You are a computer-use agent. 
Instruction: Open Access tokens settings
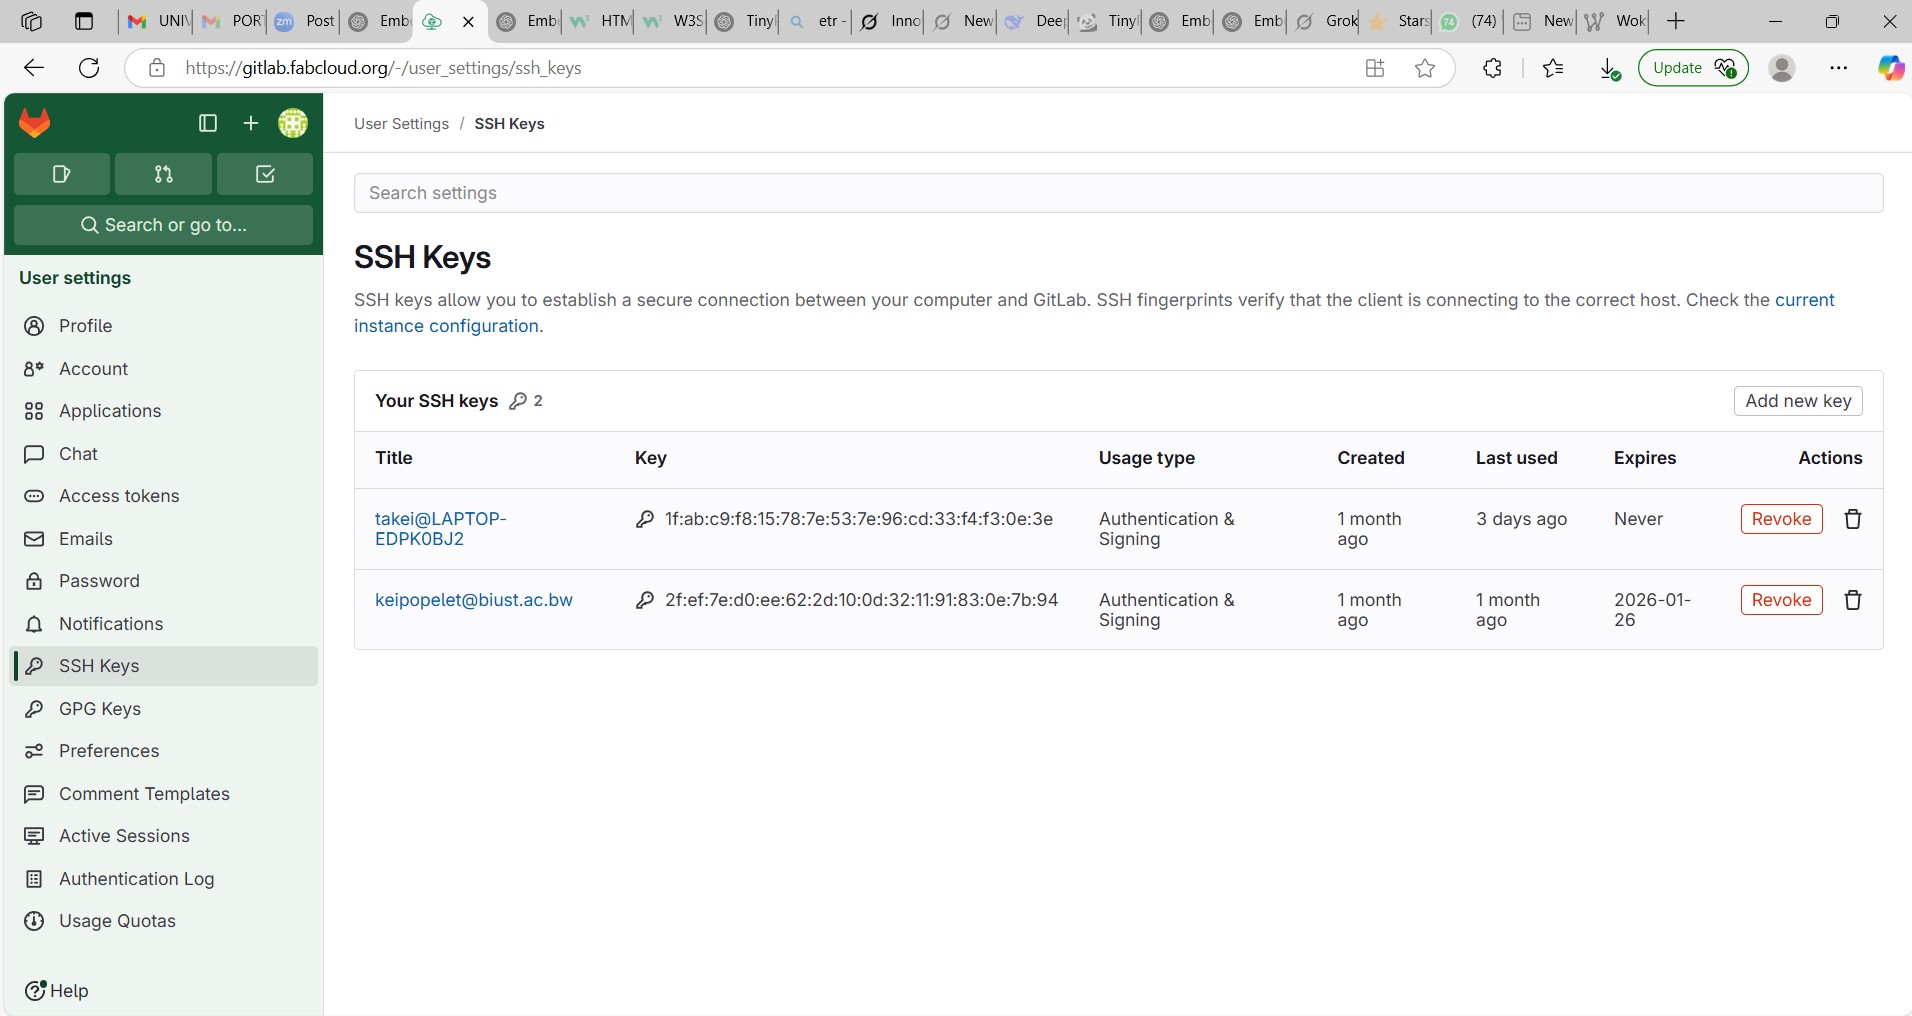(165, 496)
